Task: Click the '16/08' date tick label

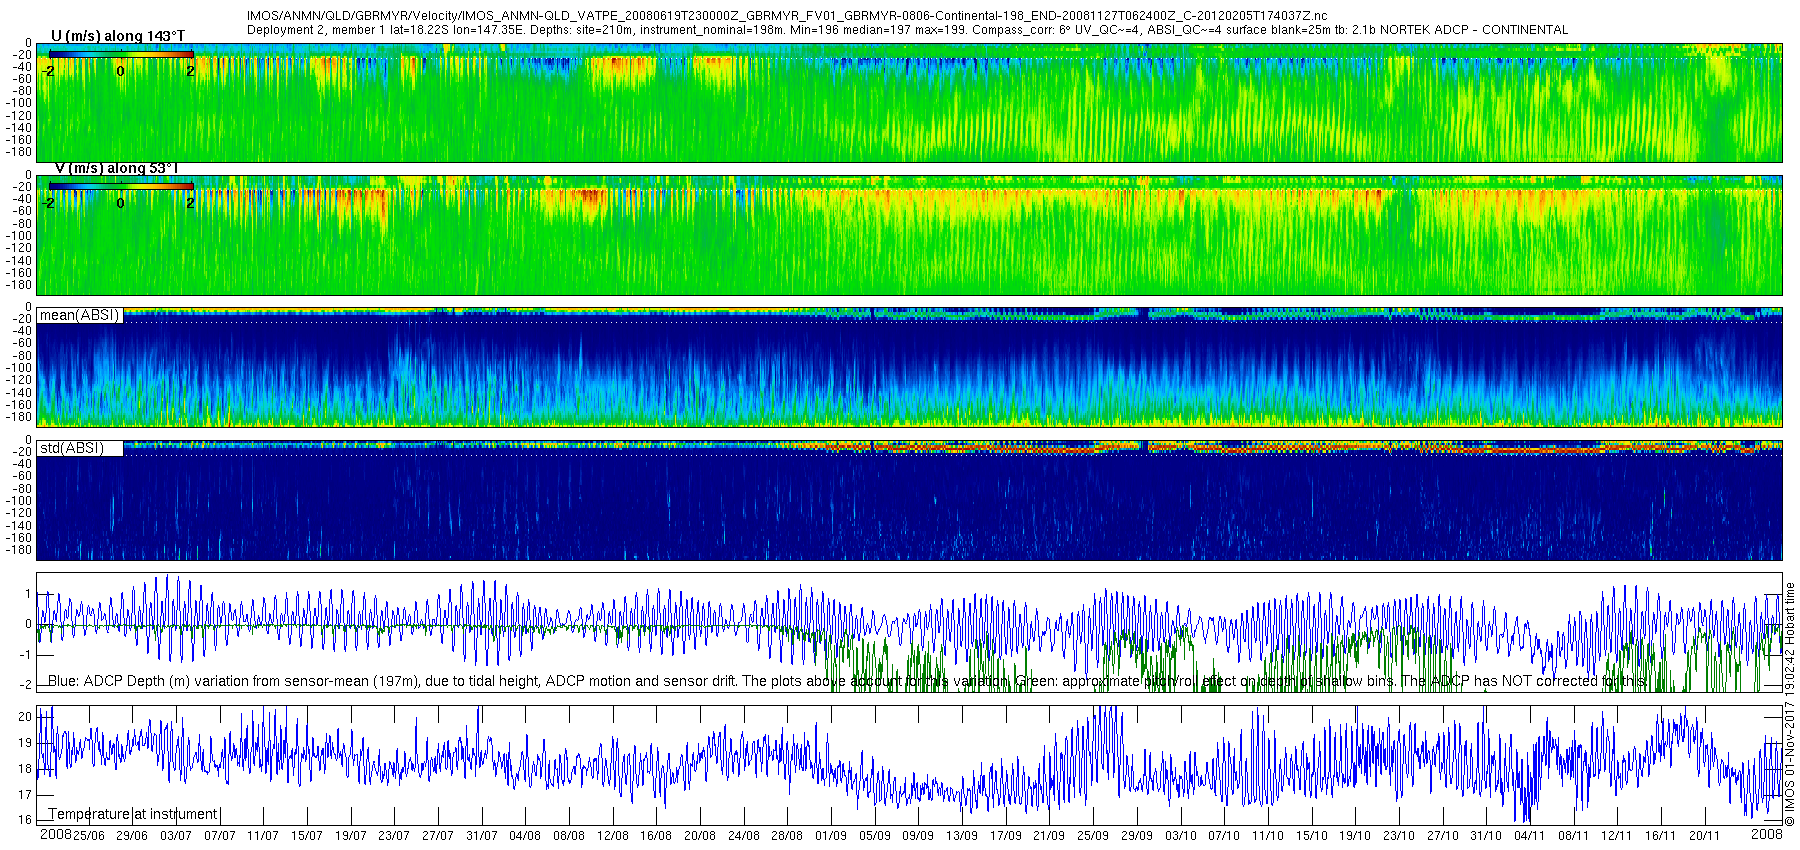Action: click(x=656, y=835)
